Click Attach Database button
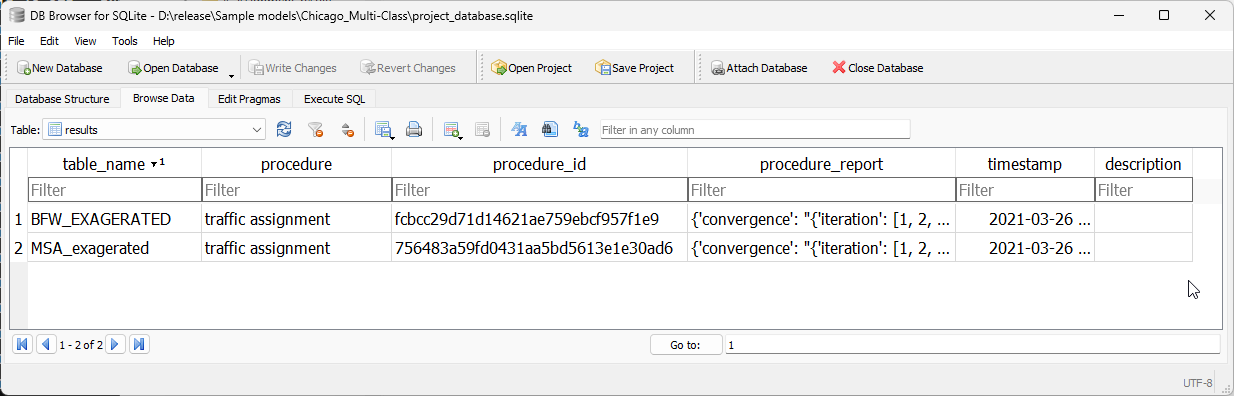 click(x=758, y=68)
